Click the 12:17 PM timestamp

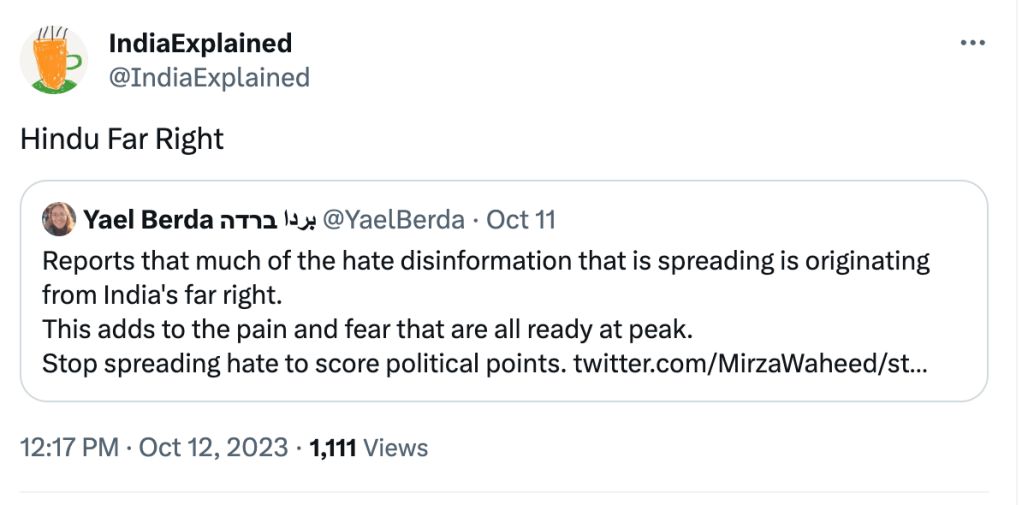(x=69, y=448)
